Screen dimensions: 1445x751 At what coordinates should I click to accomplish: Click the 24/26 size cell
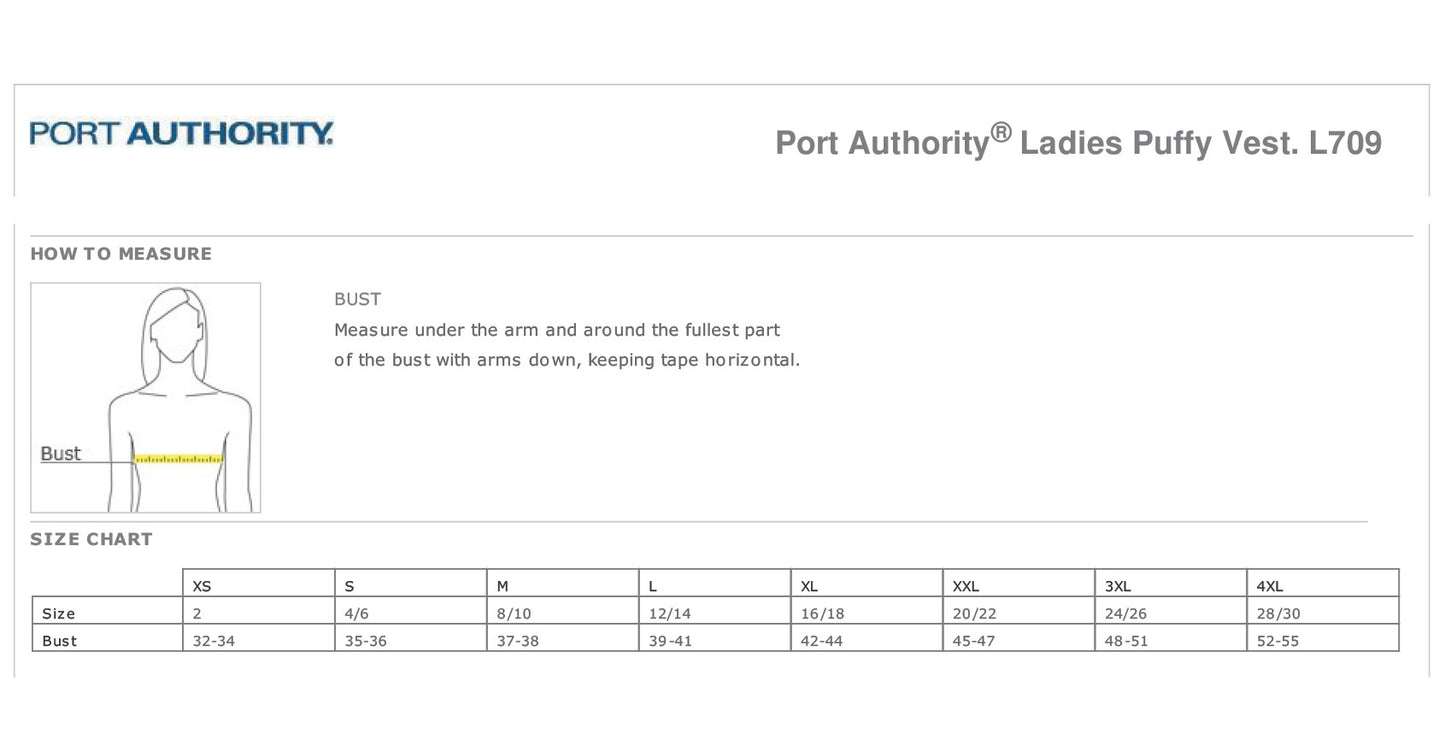1126,614
